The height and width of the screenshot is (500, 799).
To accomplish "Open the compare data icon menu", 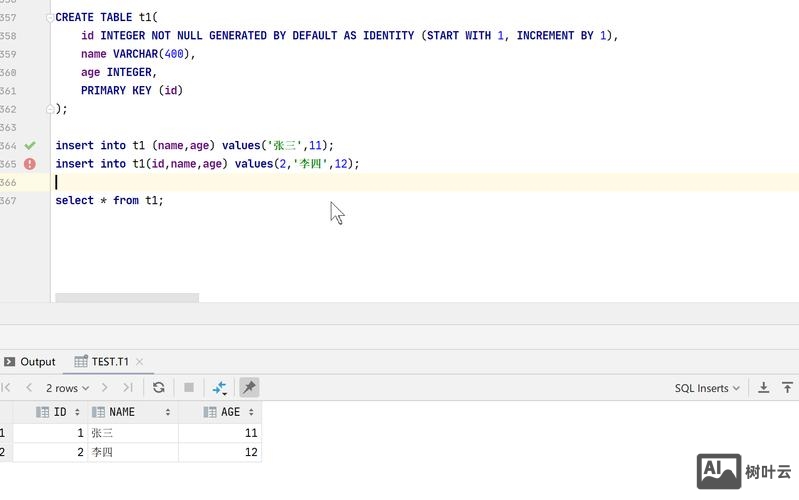I will pos(219,388).
